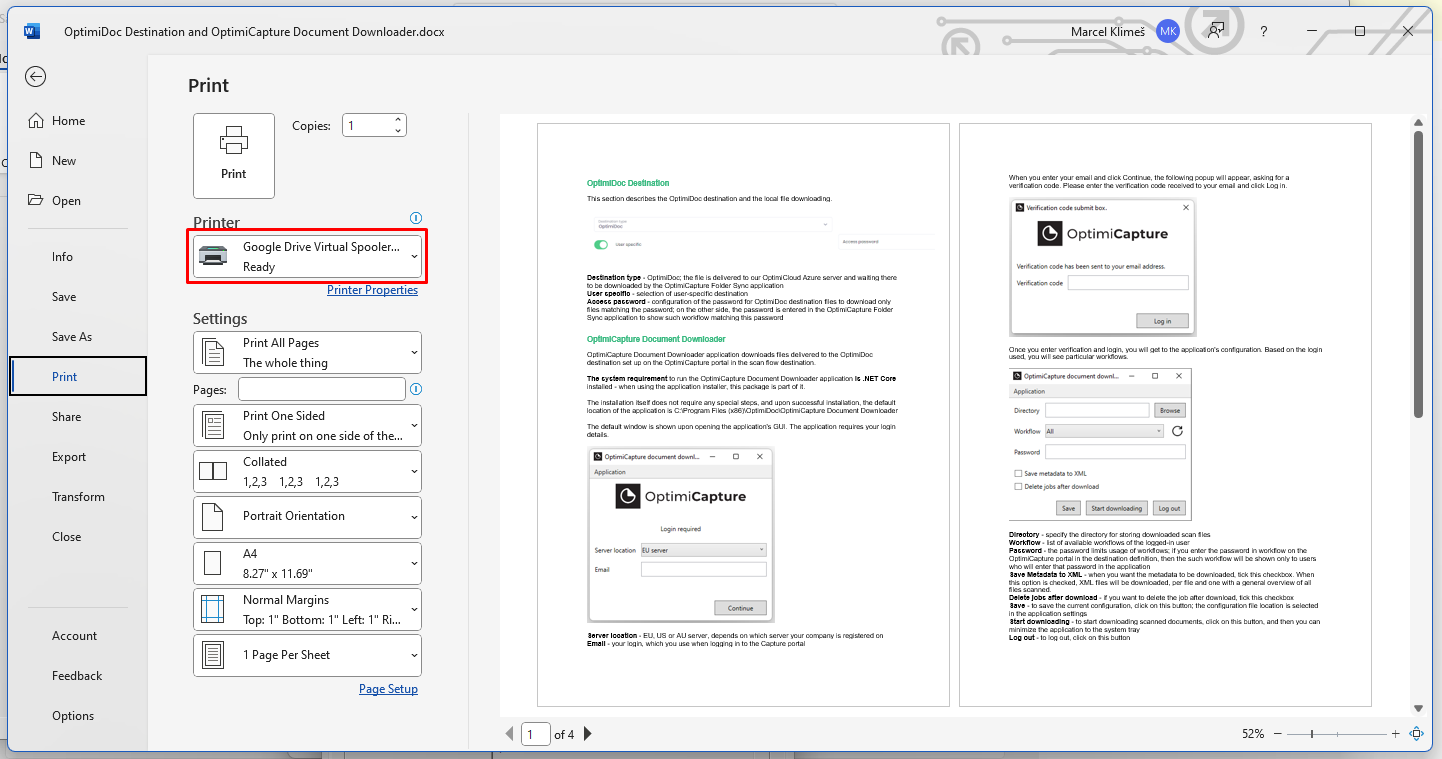
Task: Click in the Copies number field
Action: pos(367,126)
